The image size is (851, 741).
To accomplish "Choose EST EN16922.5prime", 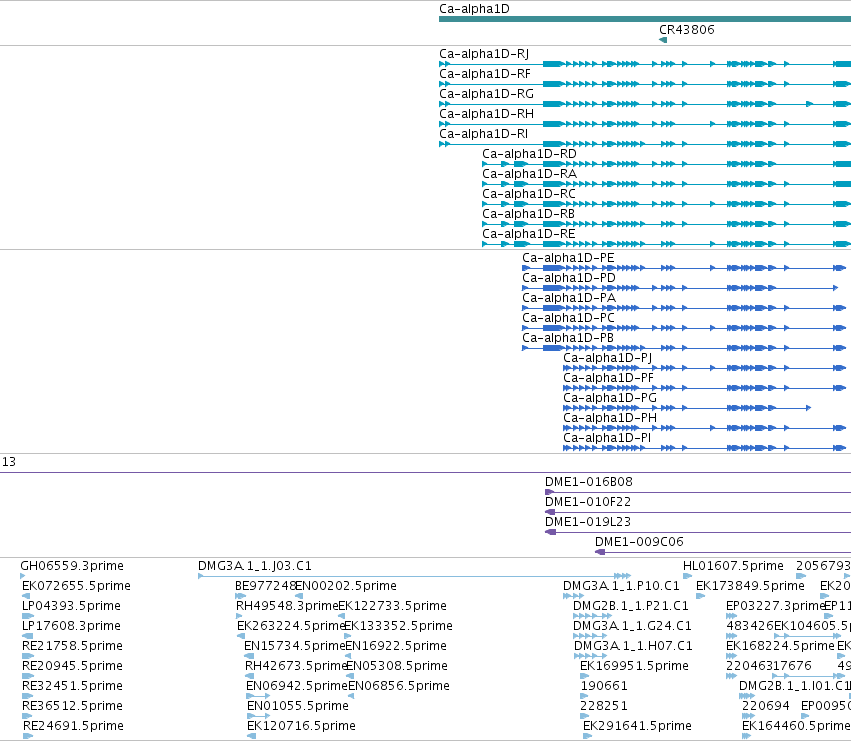I will pyautogui.click(x=396, y=646).
